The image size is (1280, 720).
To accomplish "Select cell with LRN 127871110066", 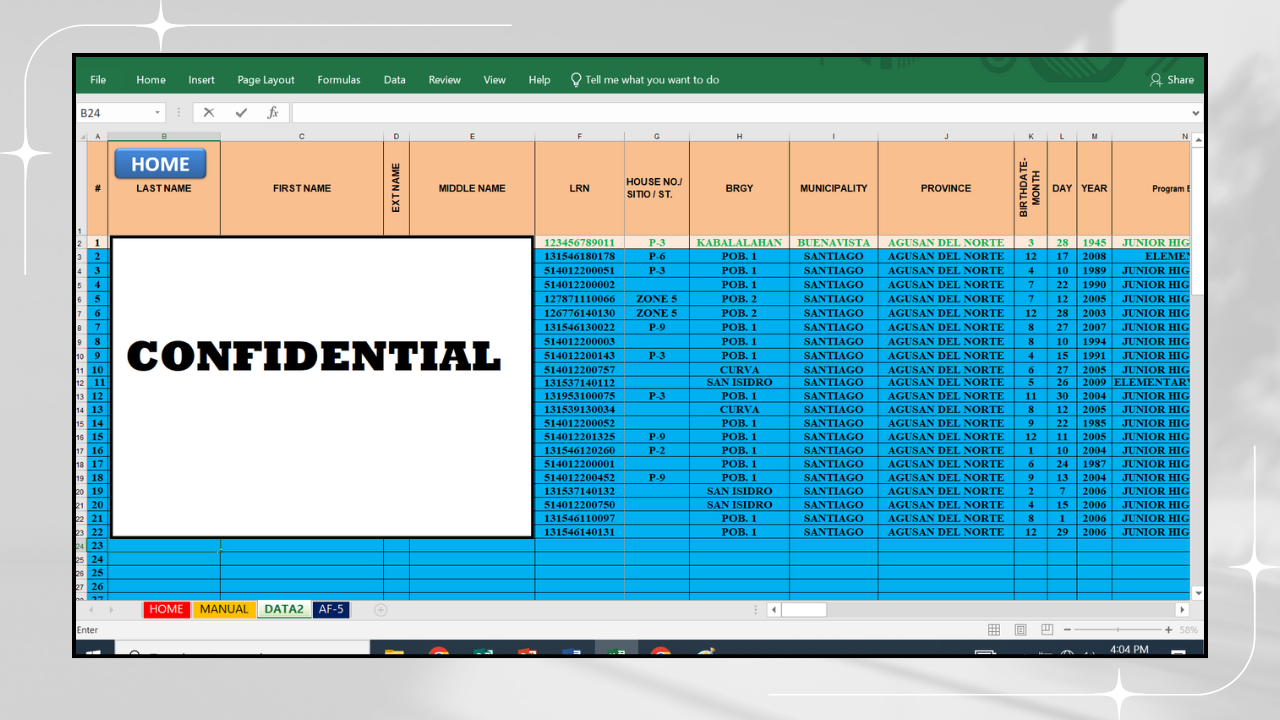I will (x=579, y=299).
